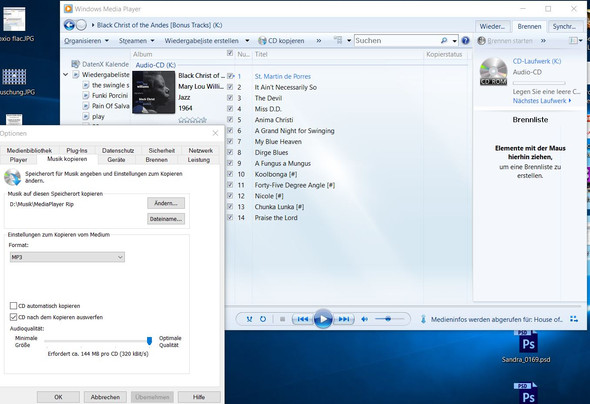
Task: Uncheck track 8 Dirge Blues checkbox
Action: (x=230, y=152)
